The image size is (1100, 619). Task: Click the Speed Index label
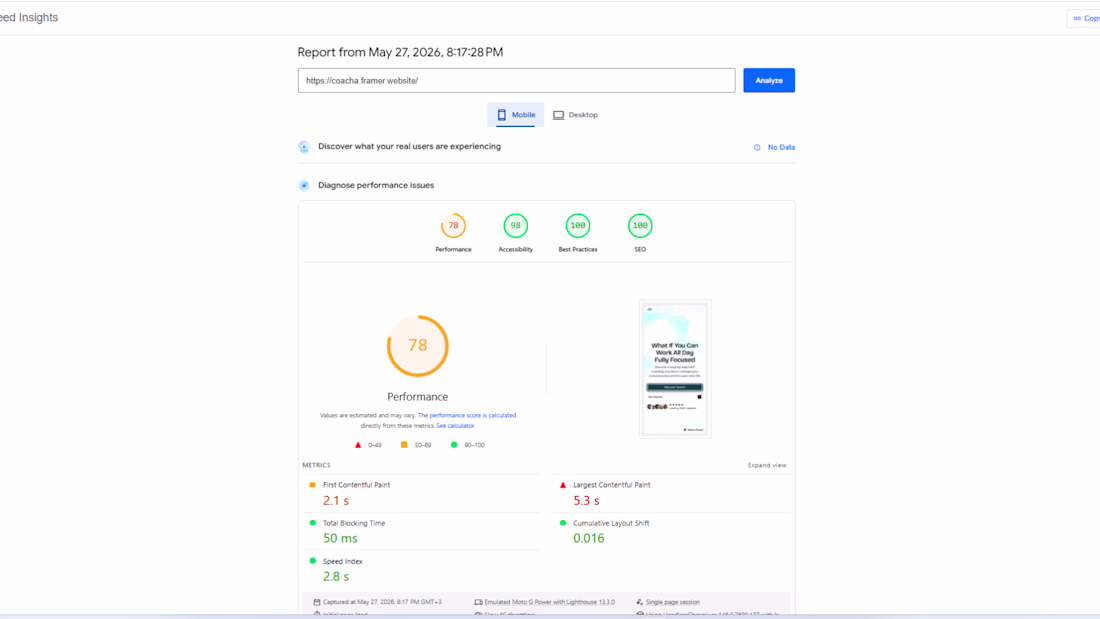click(342, 561)
